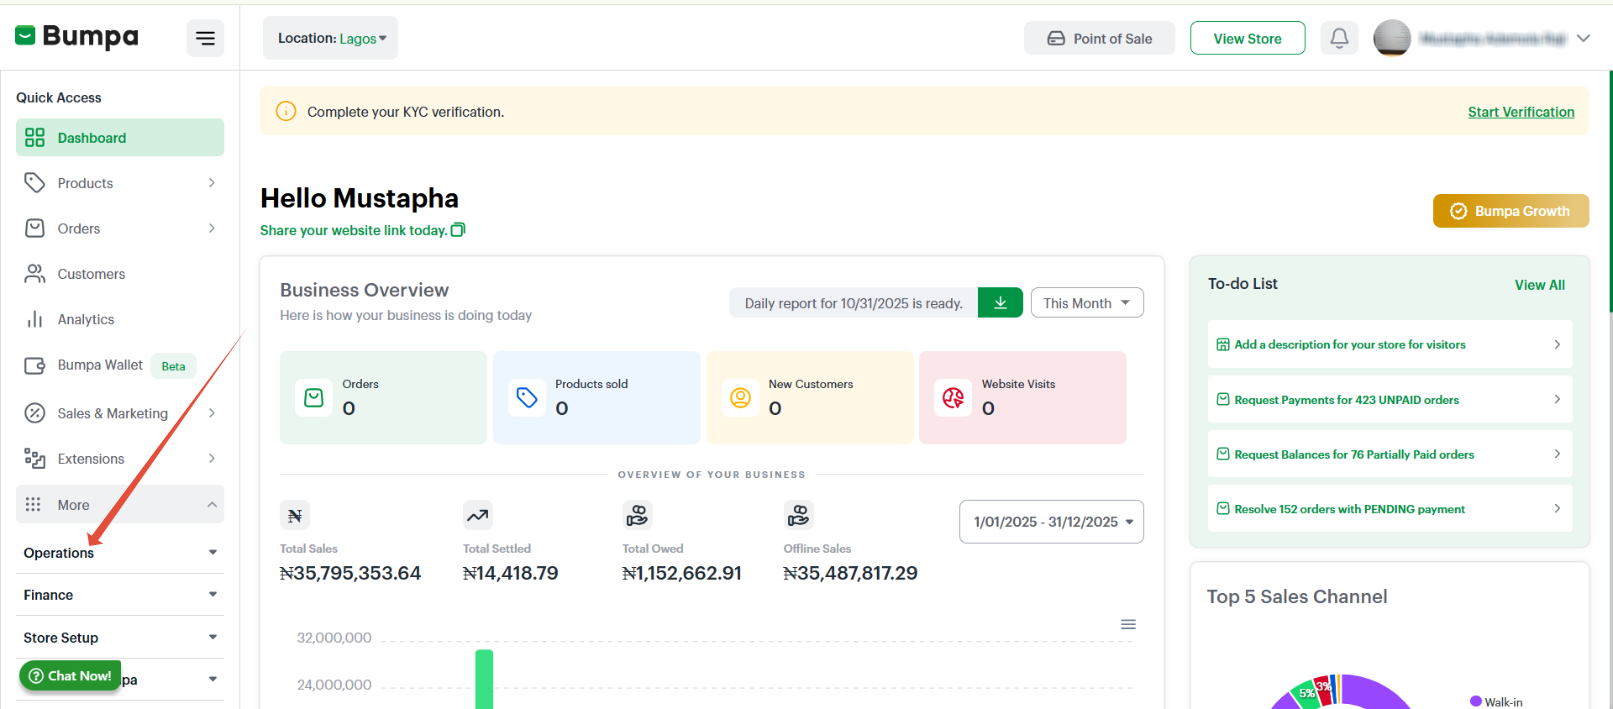Screen dimensions: 1613x709
Task: Open Request Balances for 76 Partially Paid orders
Action: tap(1390, 454)
